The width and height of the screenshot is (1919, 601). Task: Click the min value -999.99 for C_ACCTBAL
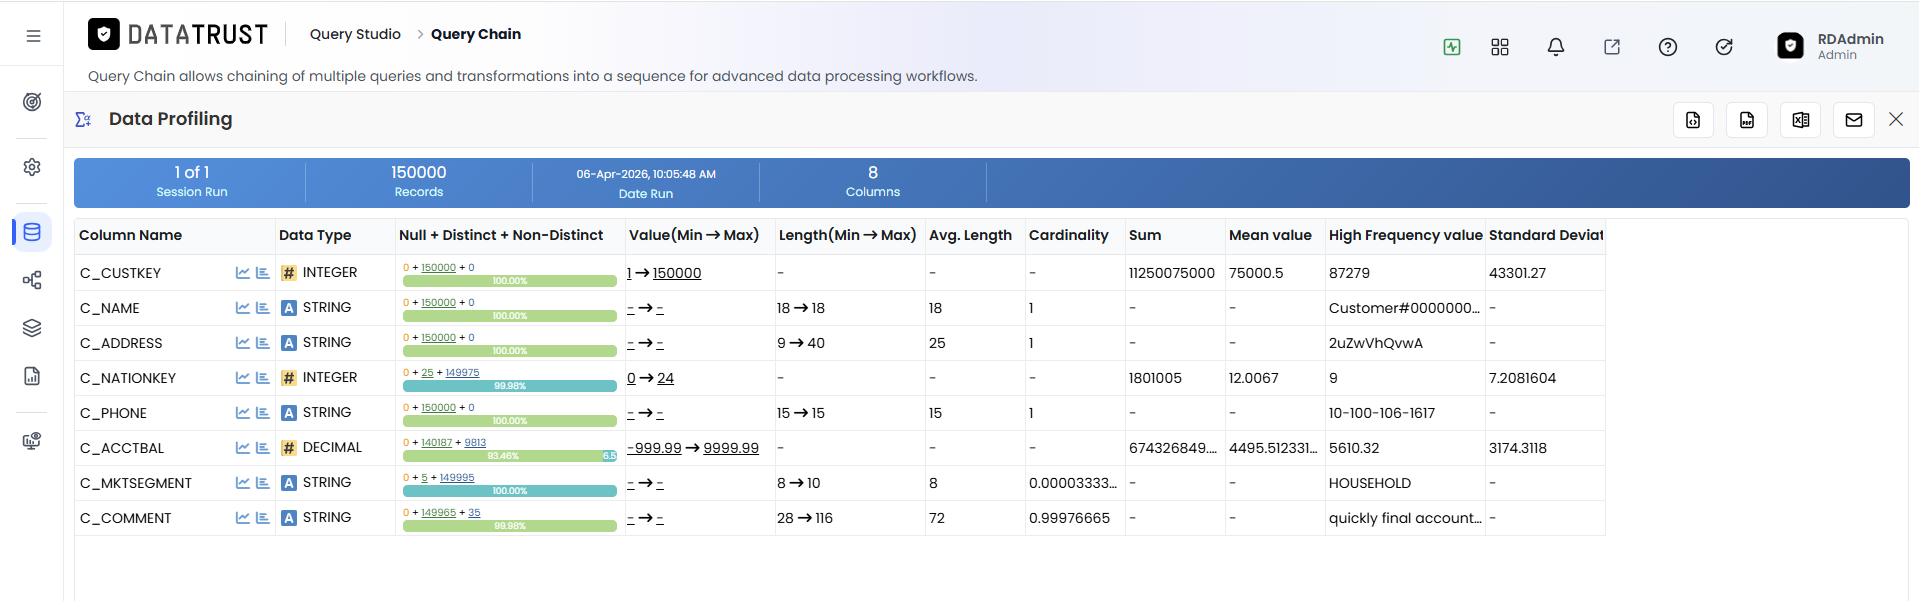point(654,448)
